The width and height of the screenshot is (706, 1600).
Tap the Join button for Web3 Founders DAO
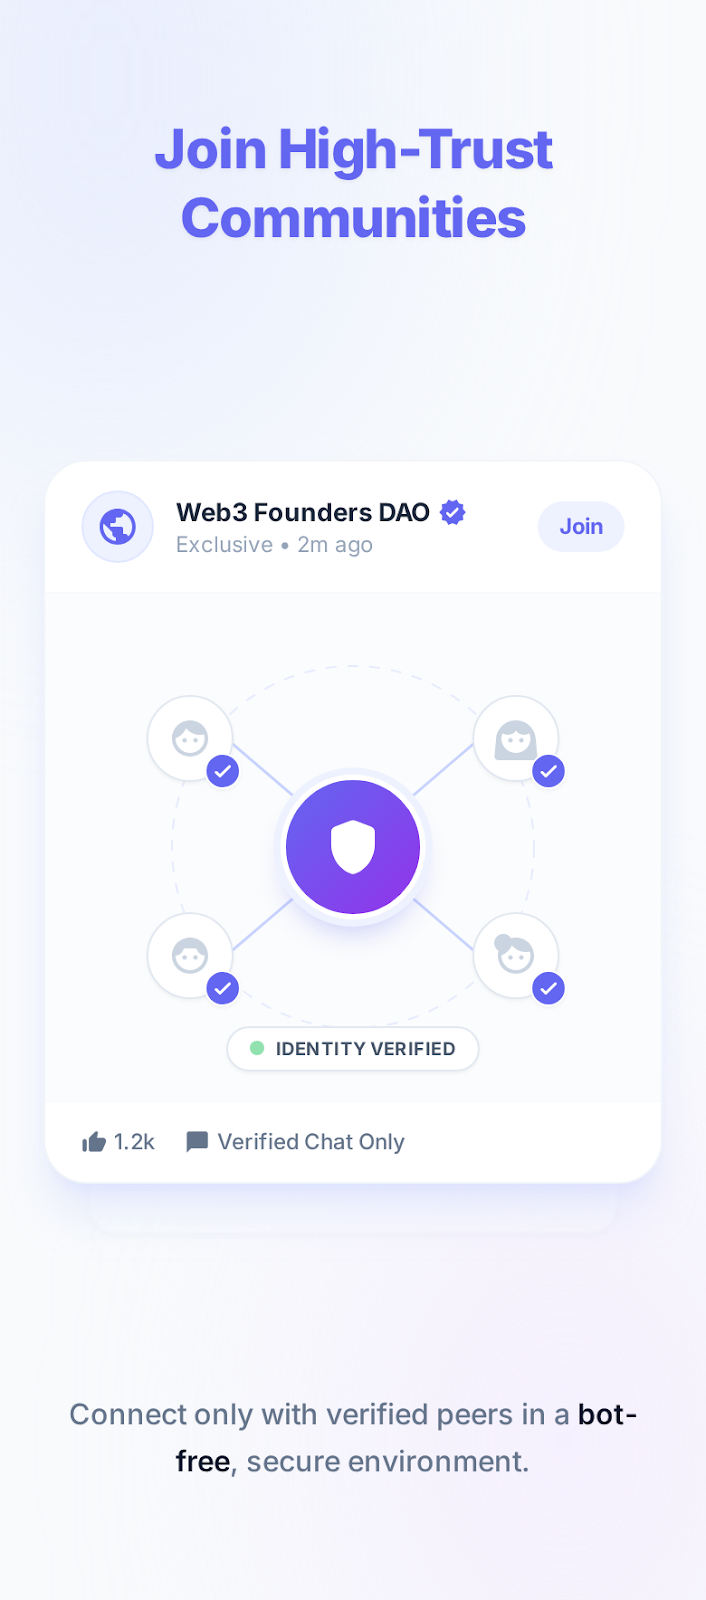coord(581,526)
